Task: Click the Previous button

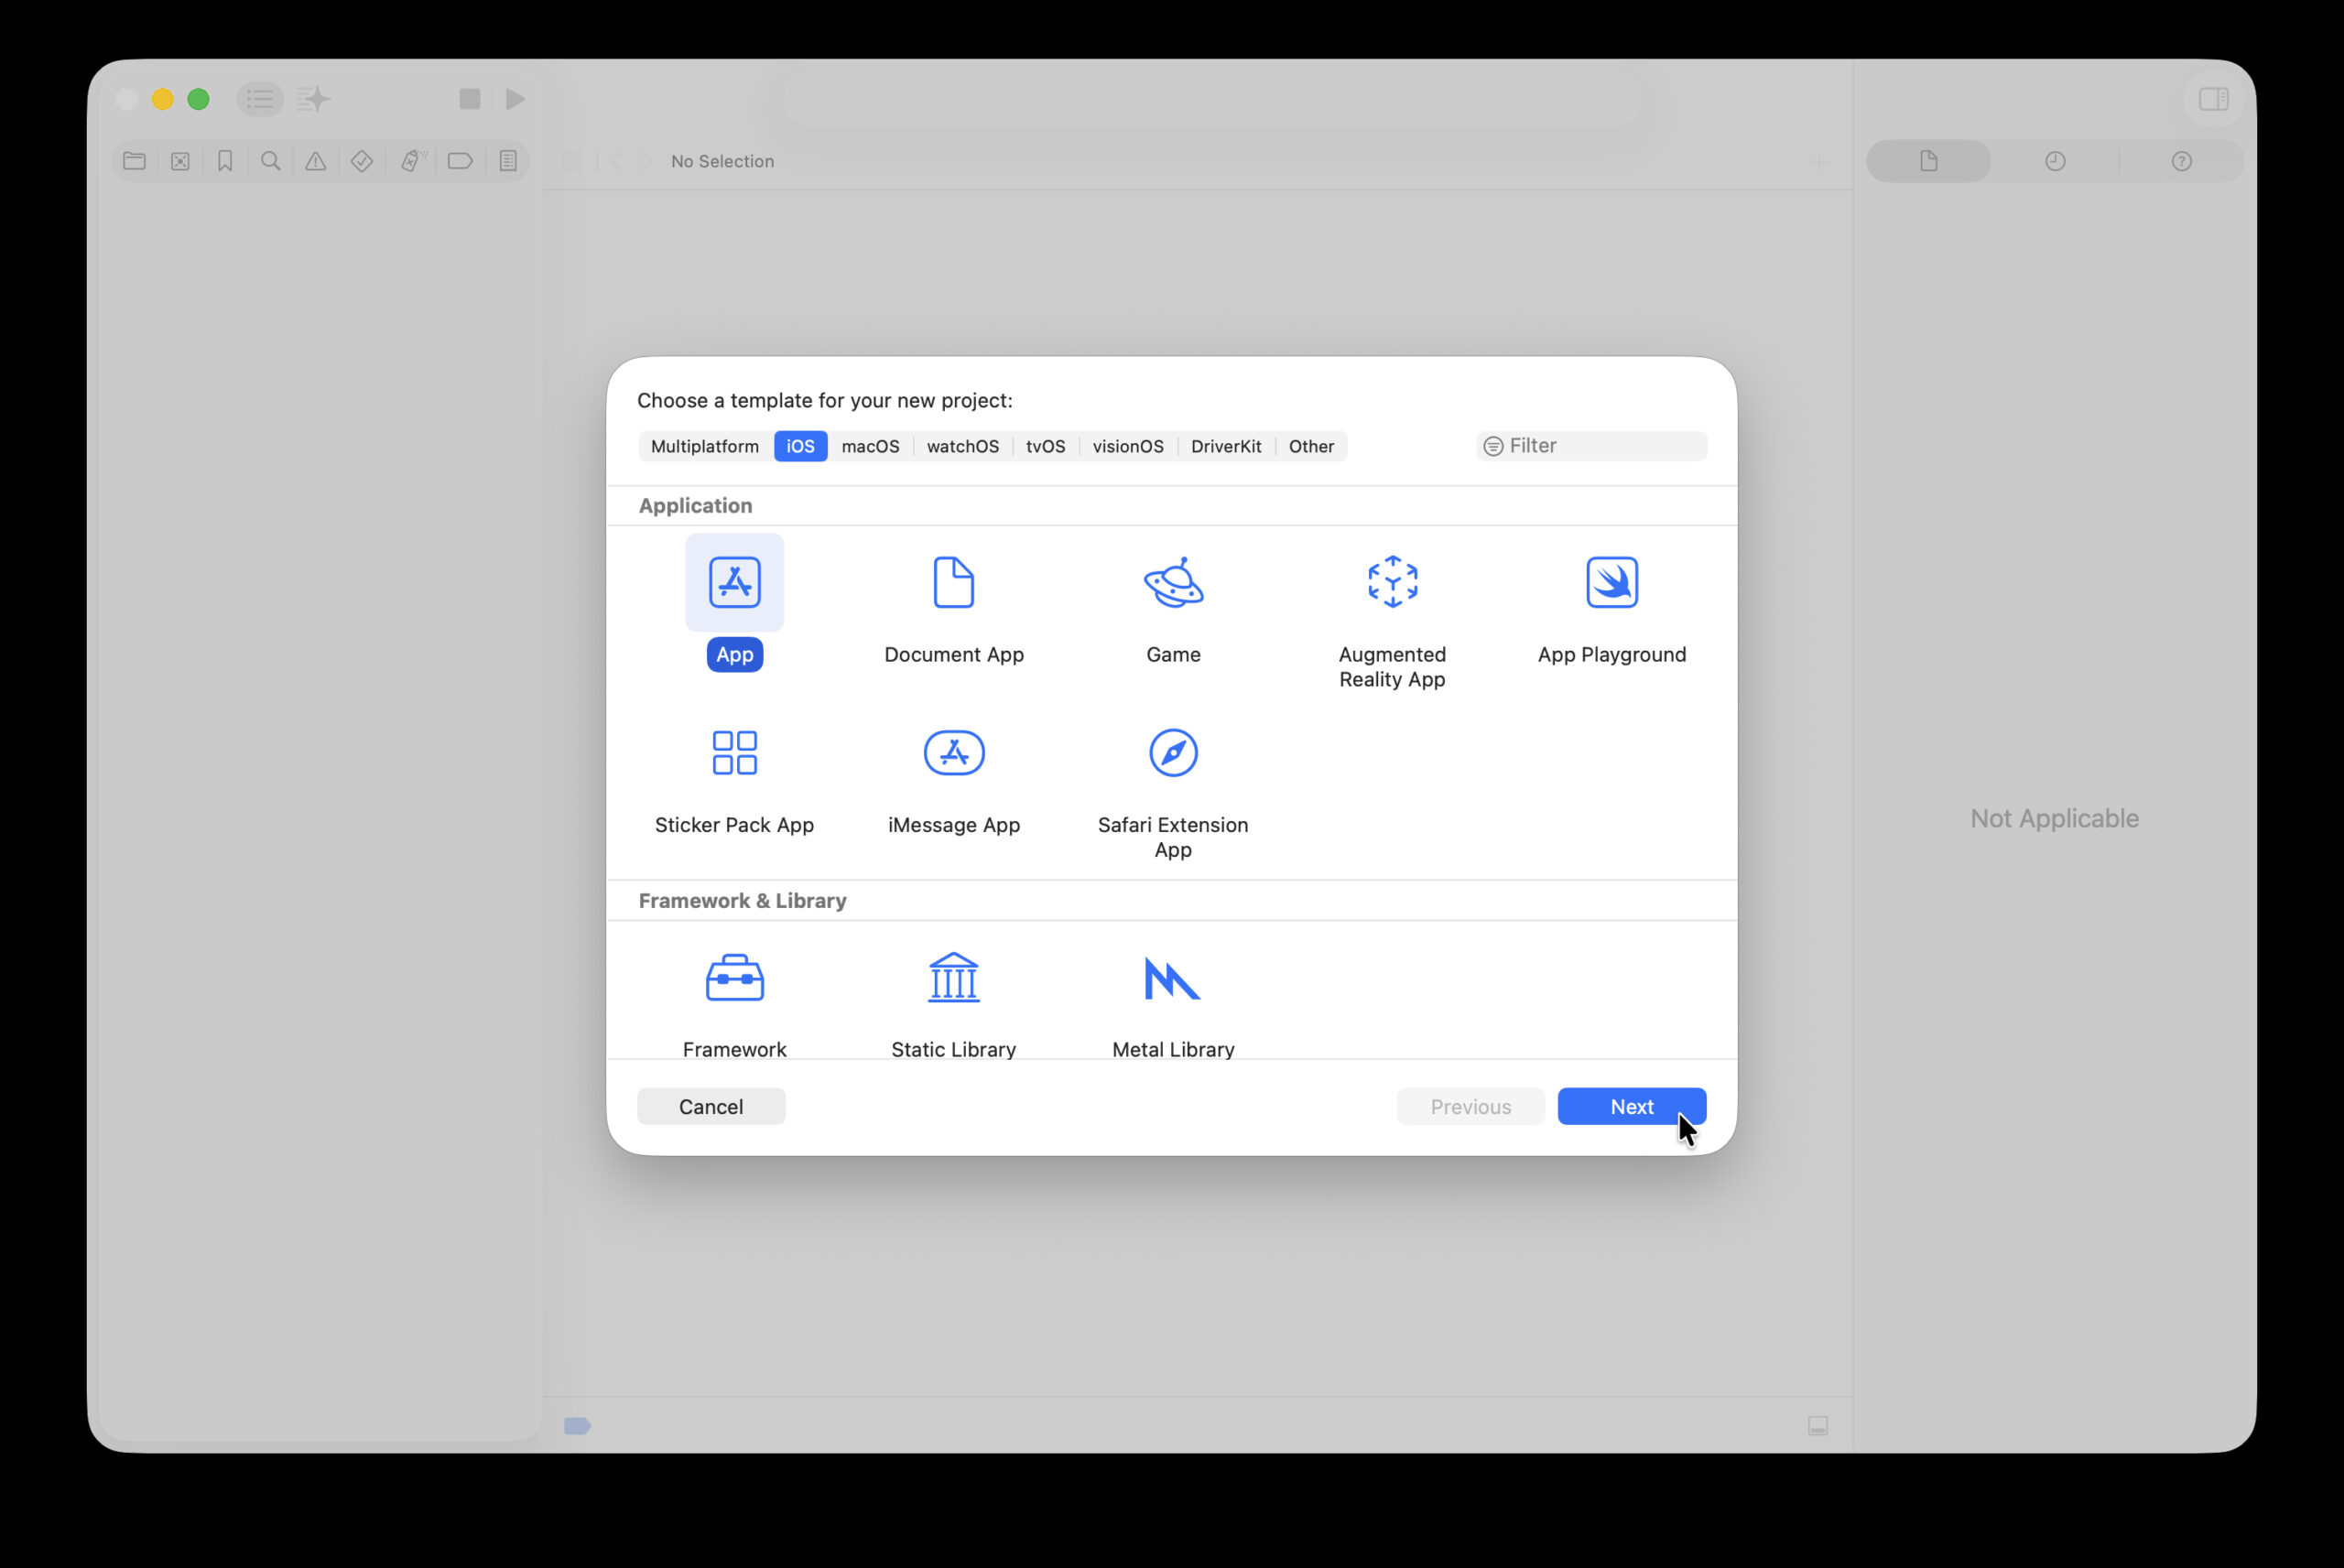Action: 1470,1106
